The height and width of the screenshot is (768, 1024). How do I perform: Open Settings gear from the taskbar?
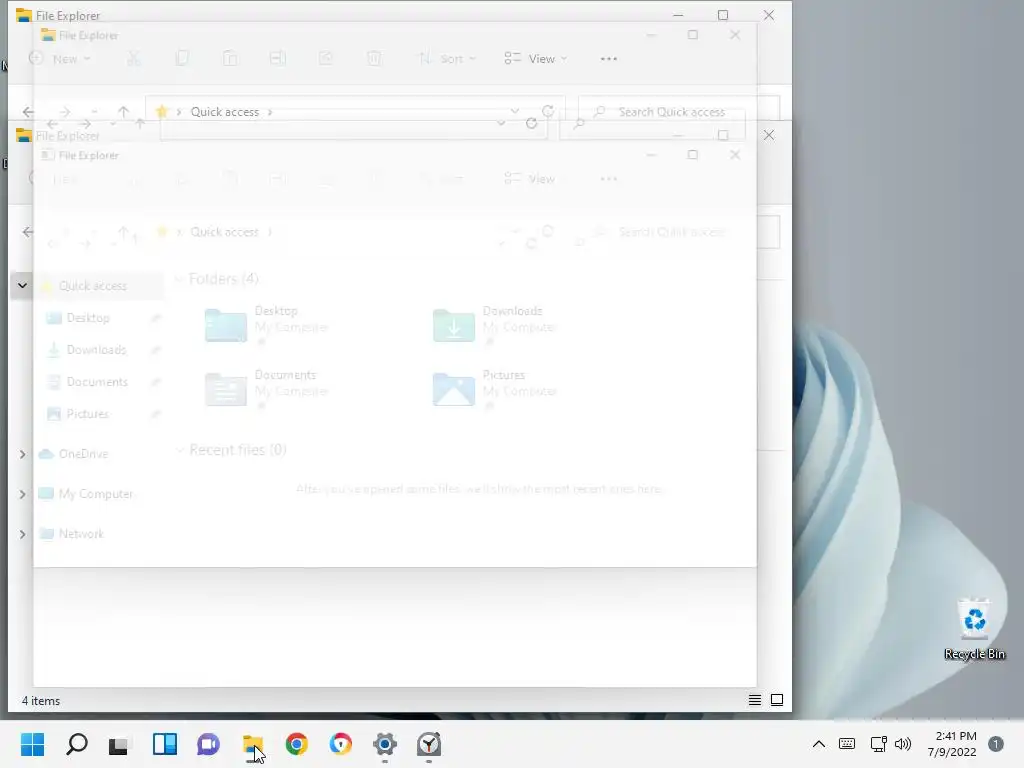click(x=385, y=744)
